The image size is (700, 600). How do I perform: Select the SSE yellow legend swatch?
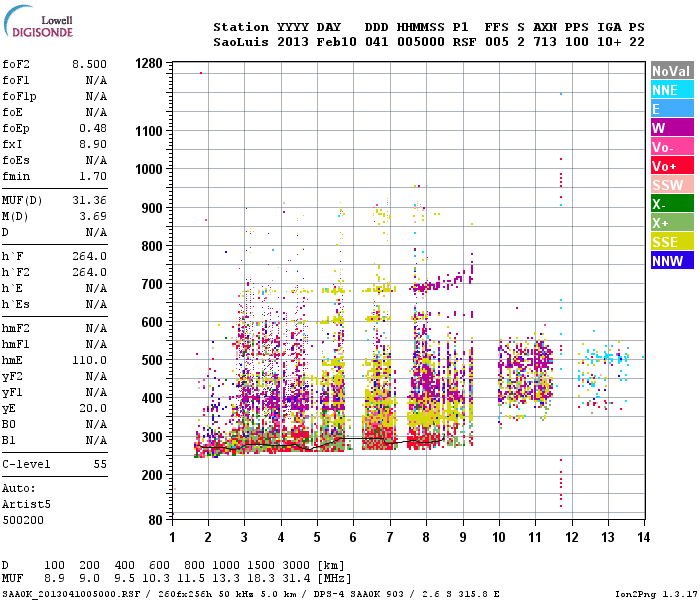(x=672, y=242)
